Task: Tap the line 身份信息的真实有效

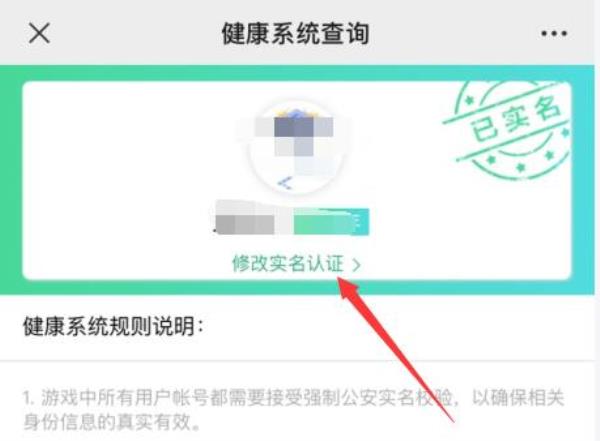Action: pyautogui.click(x=111, y=421)
